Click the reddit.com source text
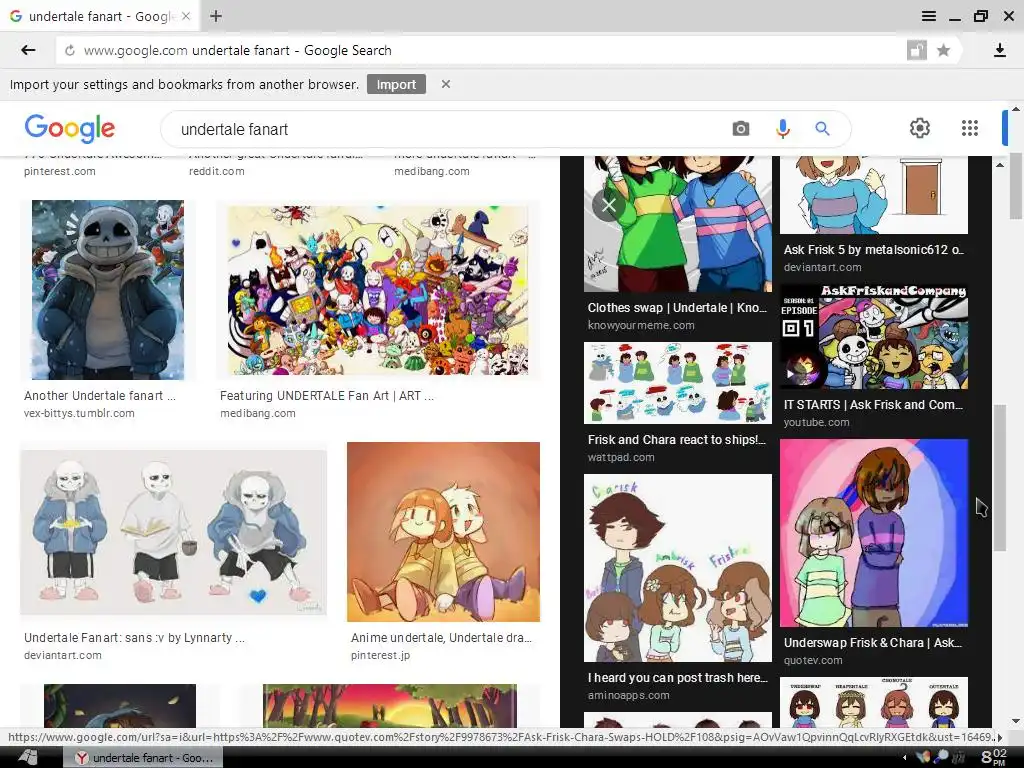 click(217, 171)
